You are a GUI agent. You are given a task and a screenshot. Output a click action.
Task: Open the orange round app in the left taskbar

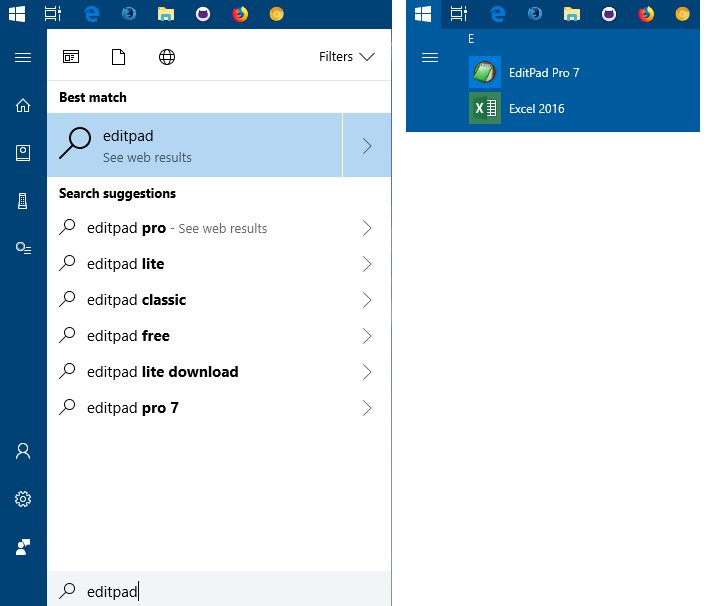coord(276,14)
